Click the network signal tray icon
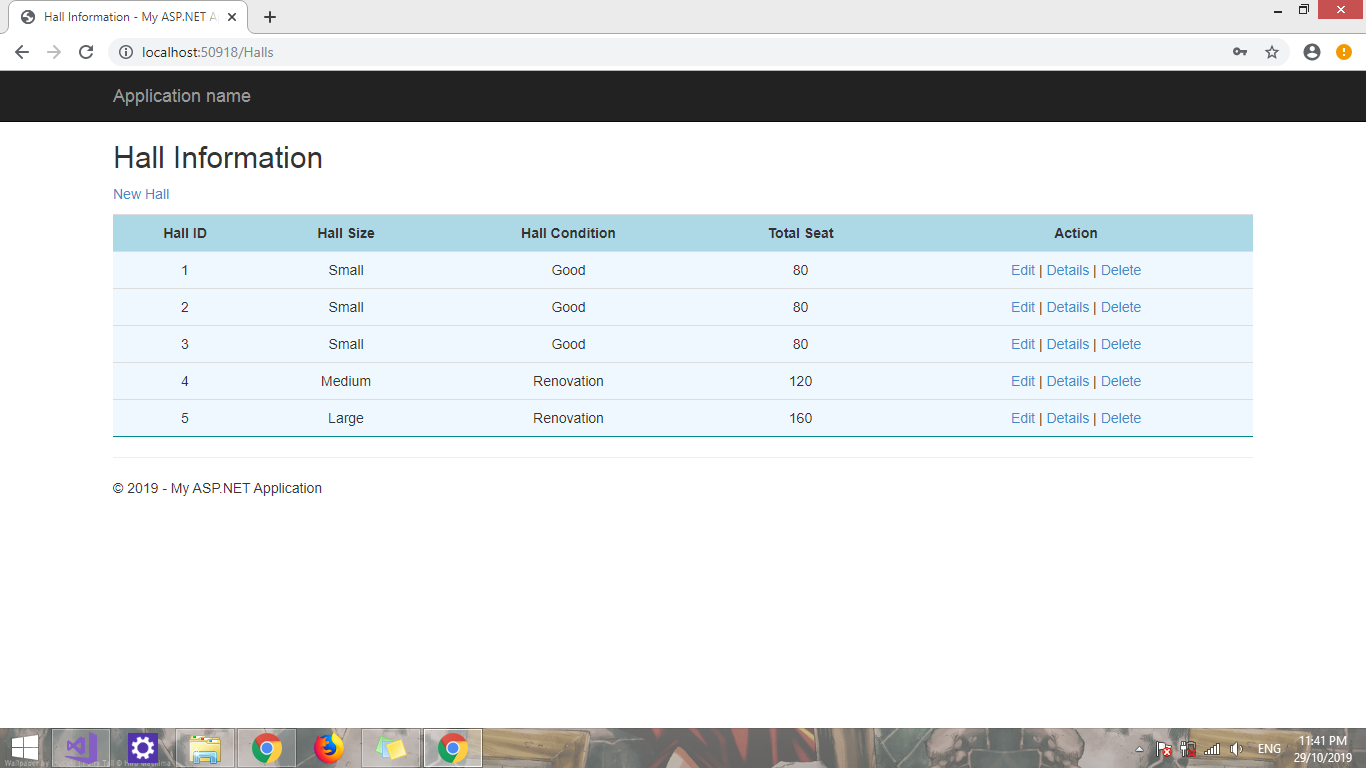Image resolution: width=1366 pixels, height=768 pixels. click(1211, 748)
